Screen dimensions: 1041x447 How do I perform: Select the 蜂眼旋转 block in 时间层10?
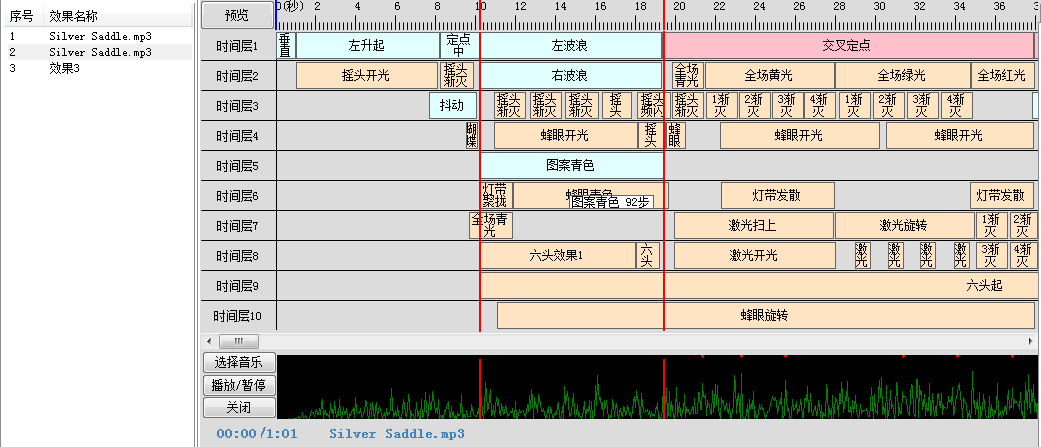(765, 315)
